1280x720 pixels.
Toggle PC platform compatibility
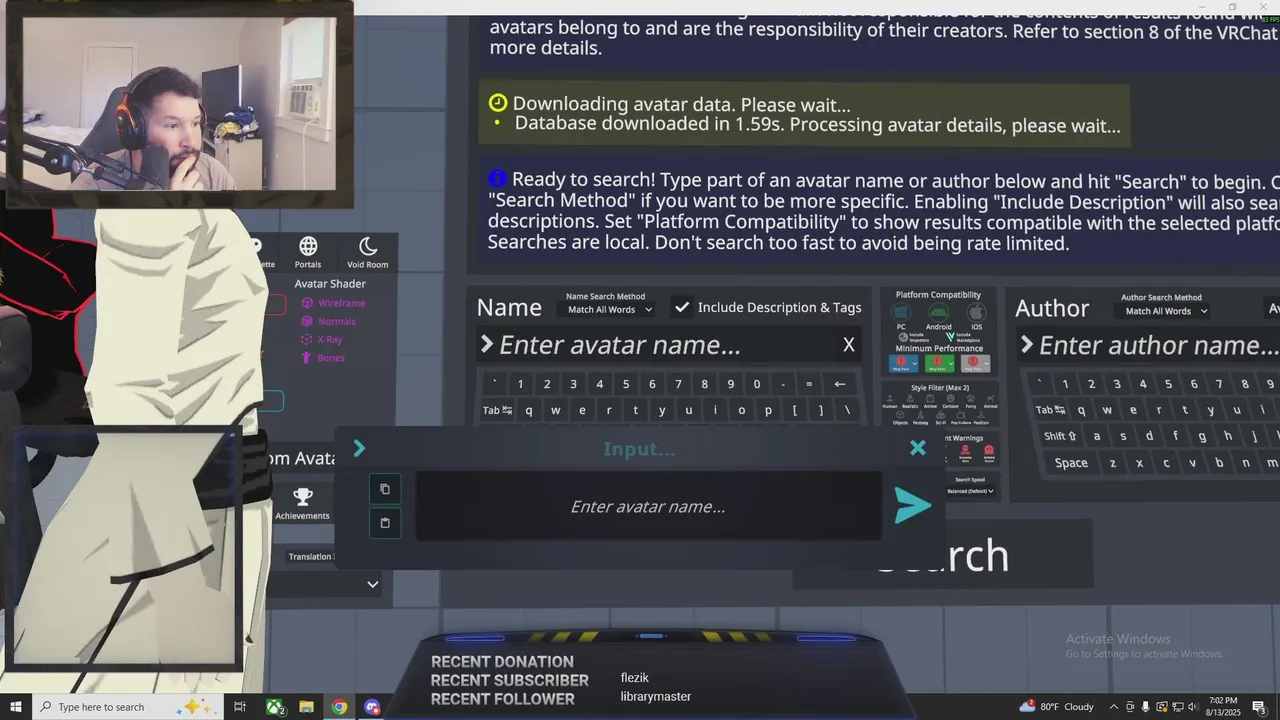[901, 314]
